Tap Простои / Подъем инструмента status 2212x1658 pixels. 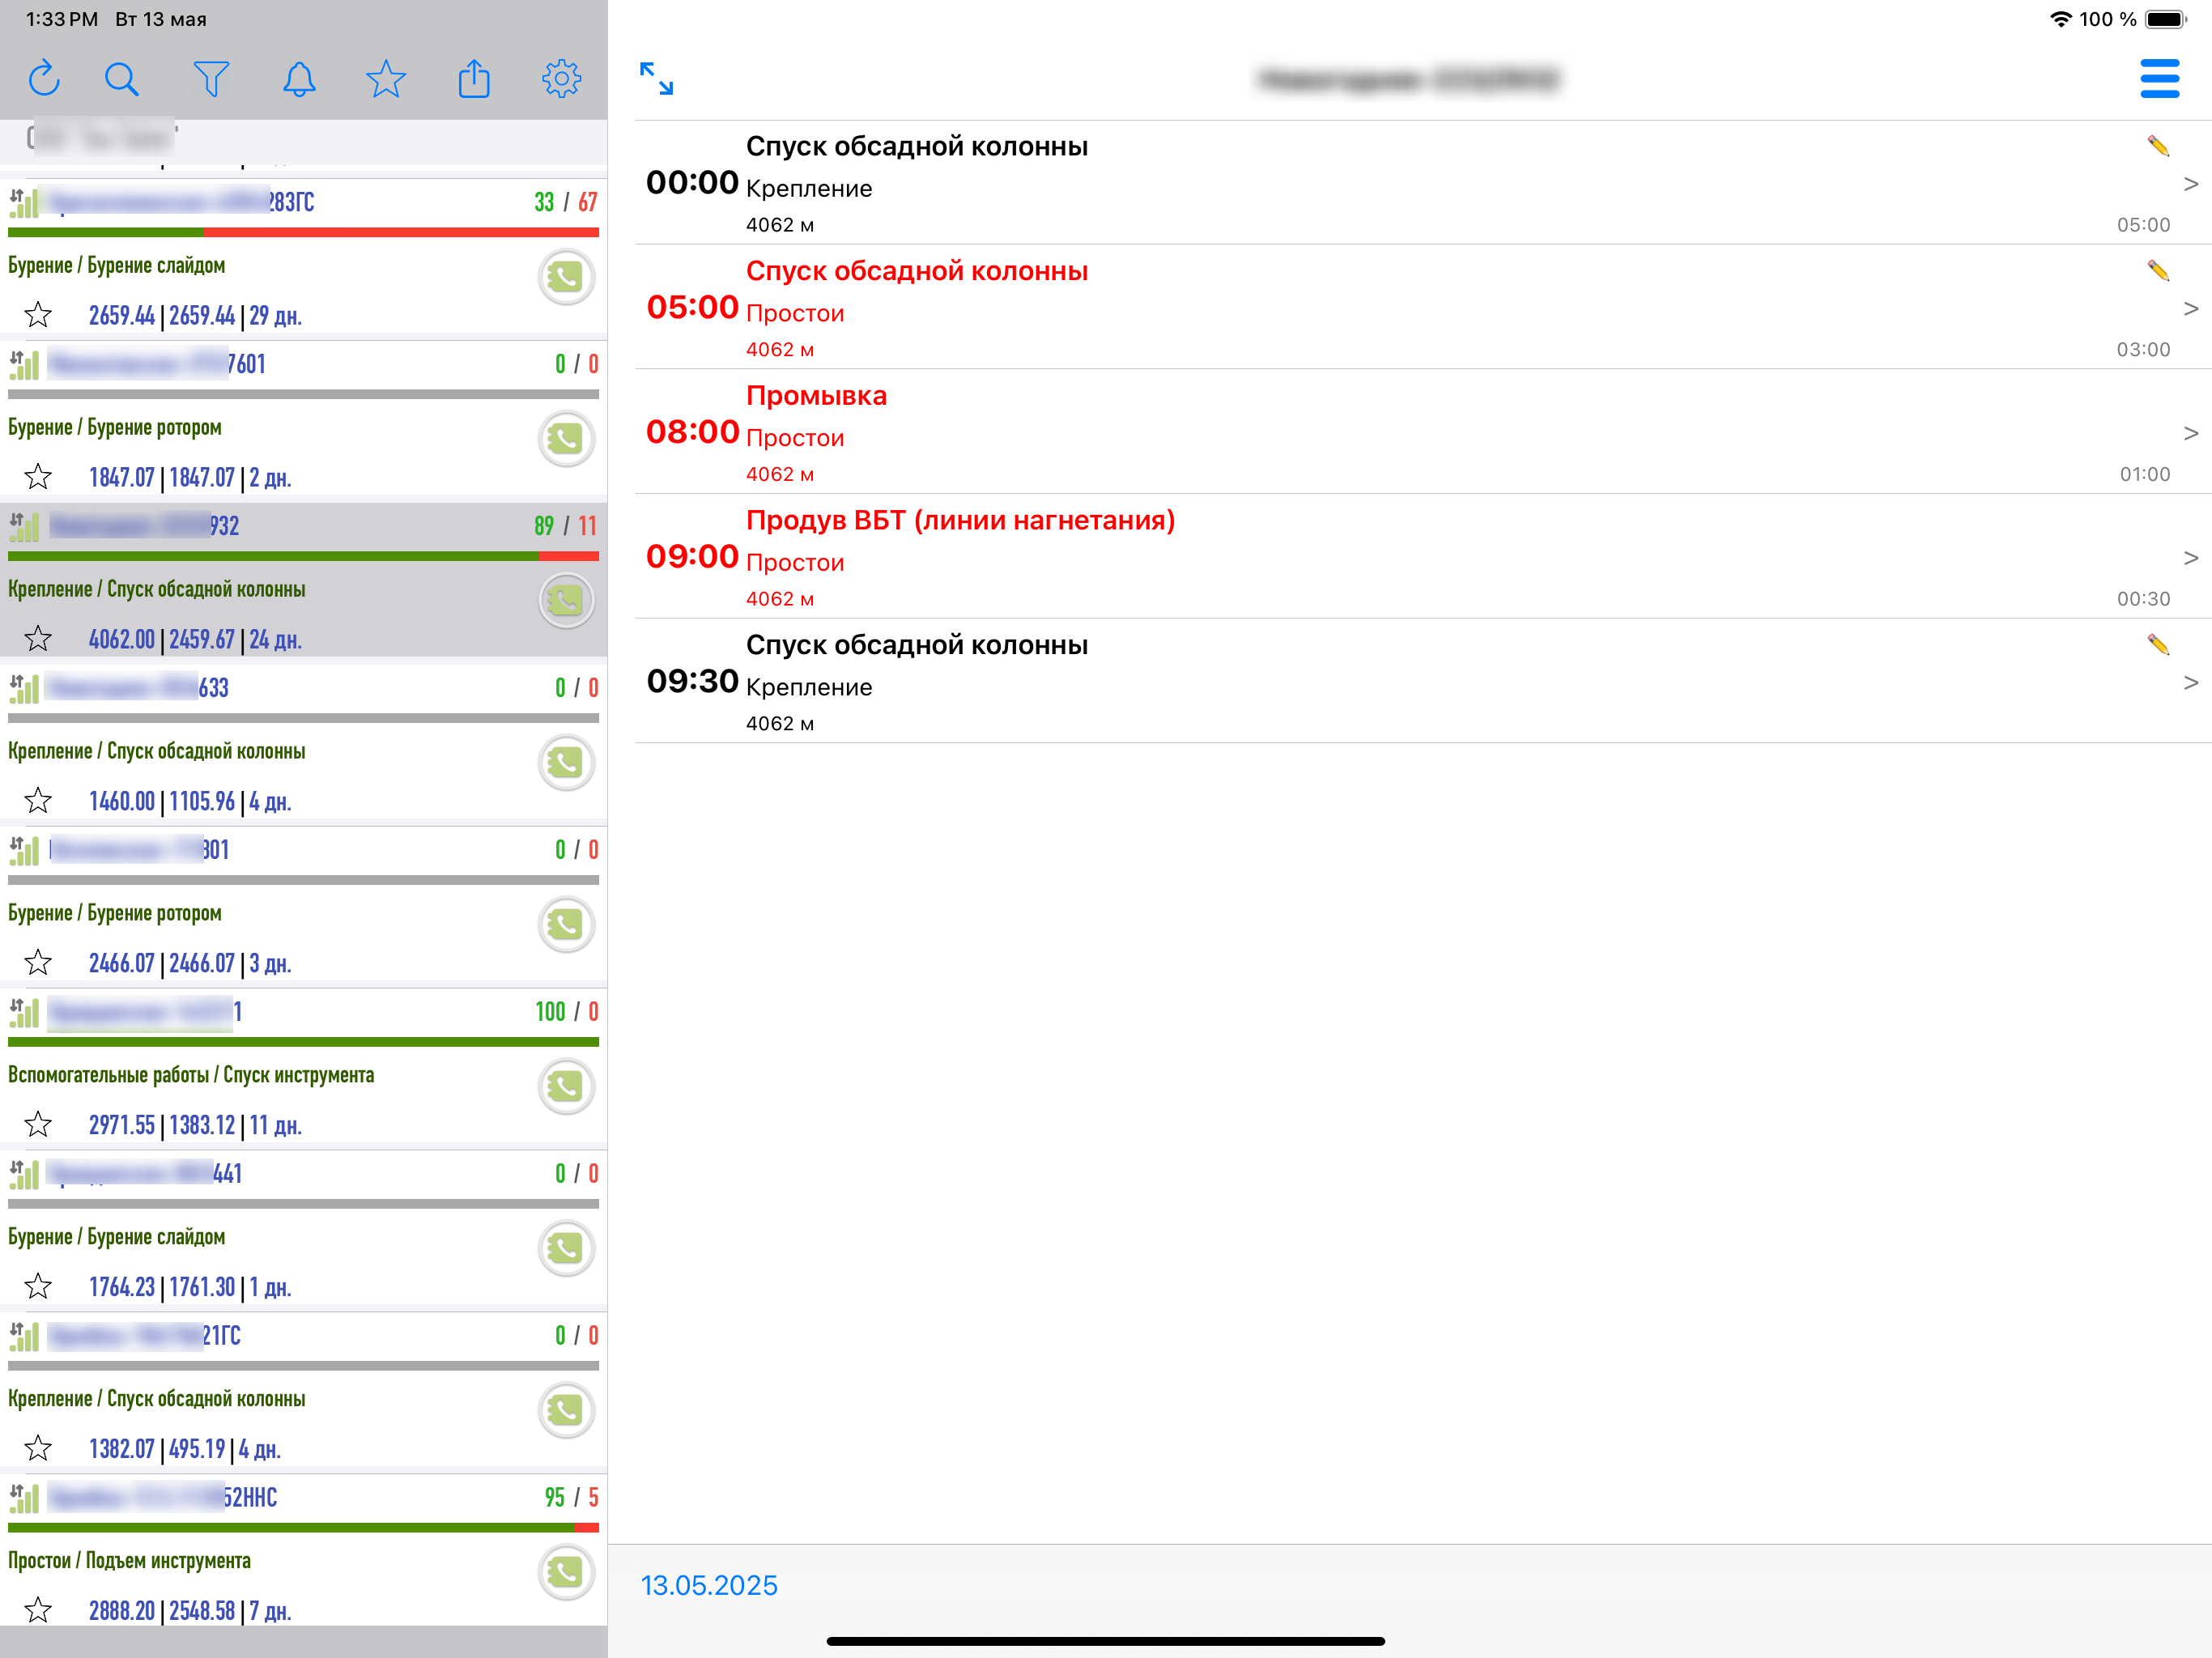(129, 1561)
